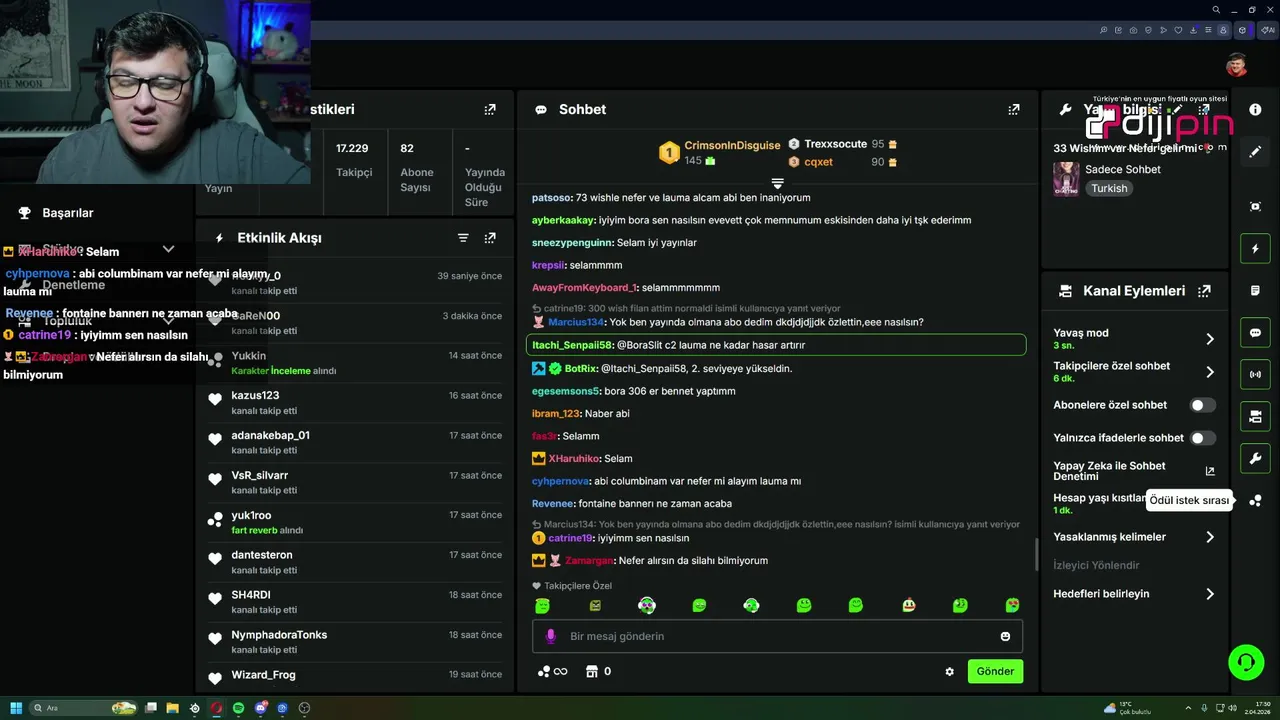Click the wrench sidebar icon
1280x720 pixels.
(x=1255, y=458)
